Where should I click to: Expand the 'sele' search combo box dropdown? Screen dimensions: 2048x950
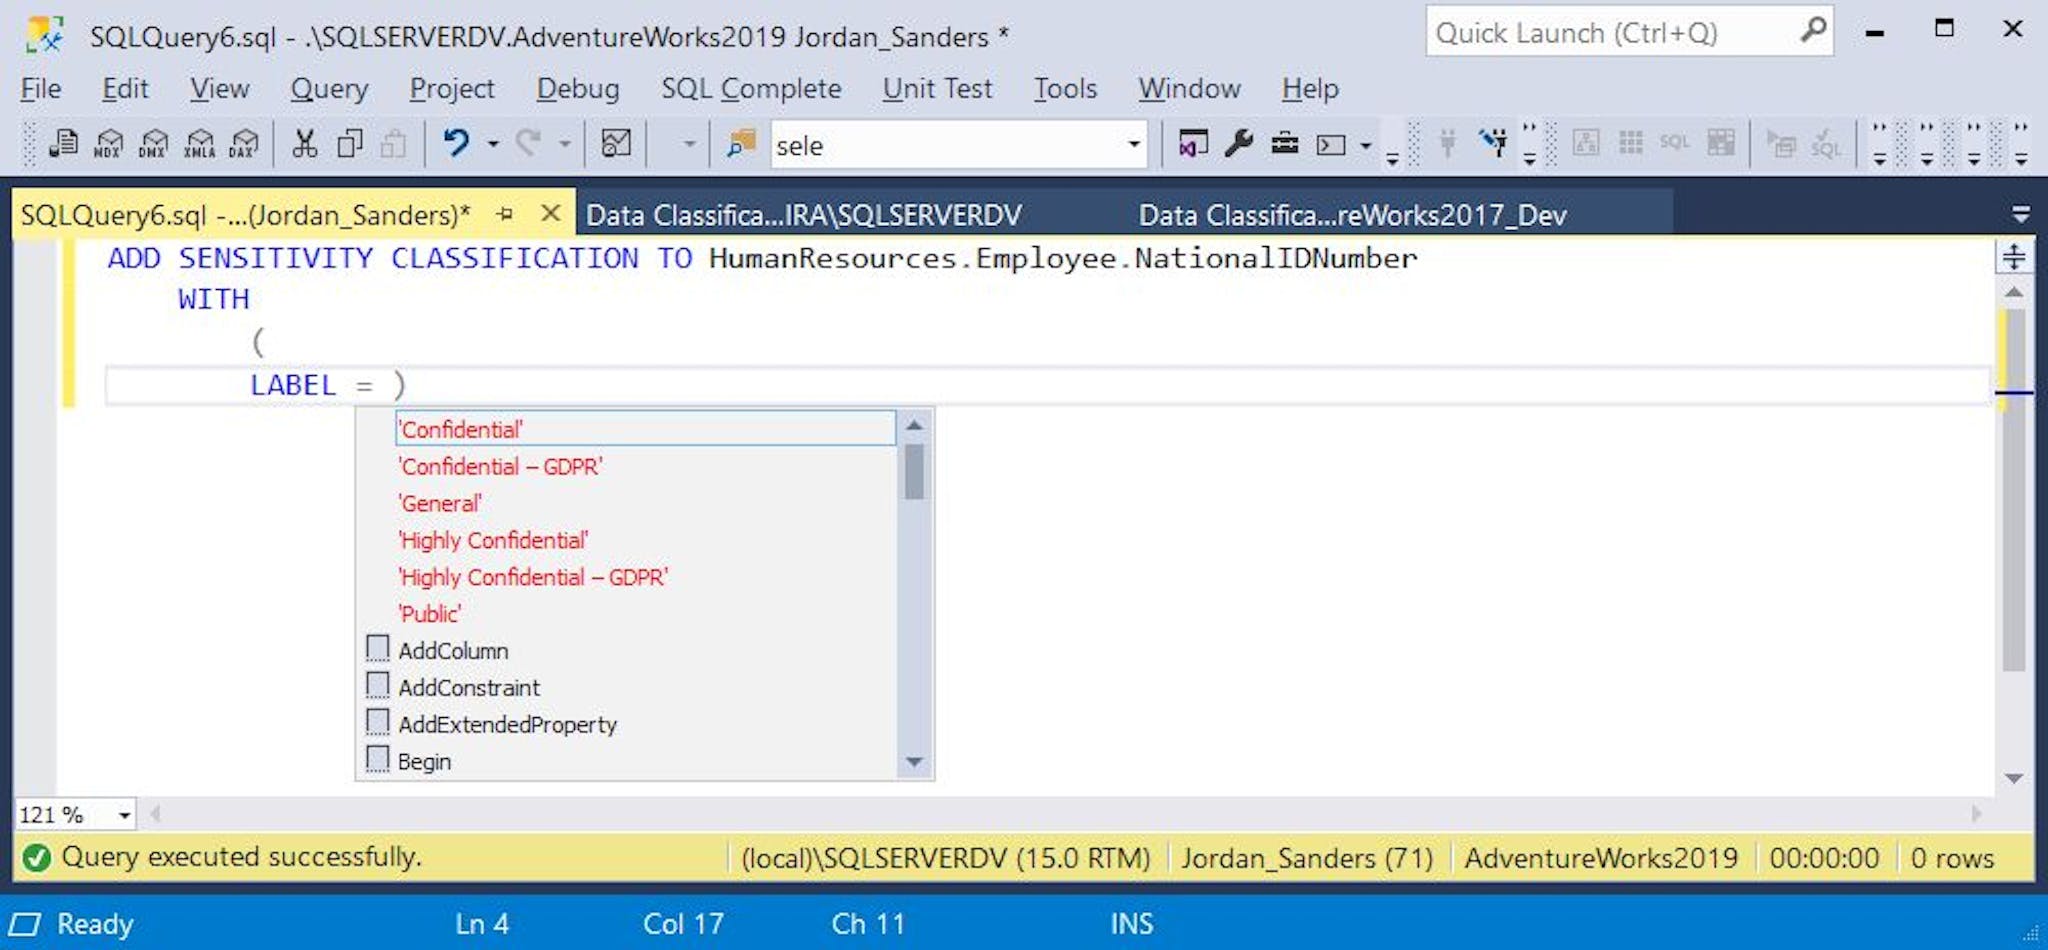(x=1133, y=145)
